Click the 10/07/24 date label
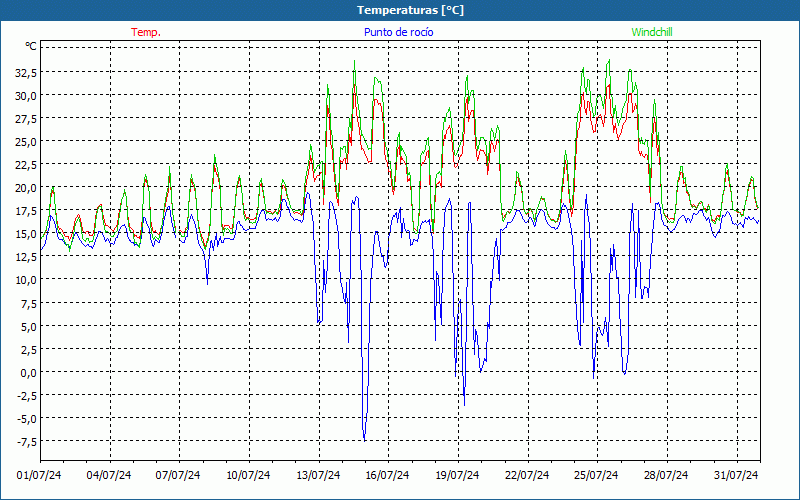 (248, 475)
